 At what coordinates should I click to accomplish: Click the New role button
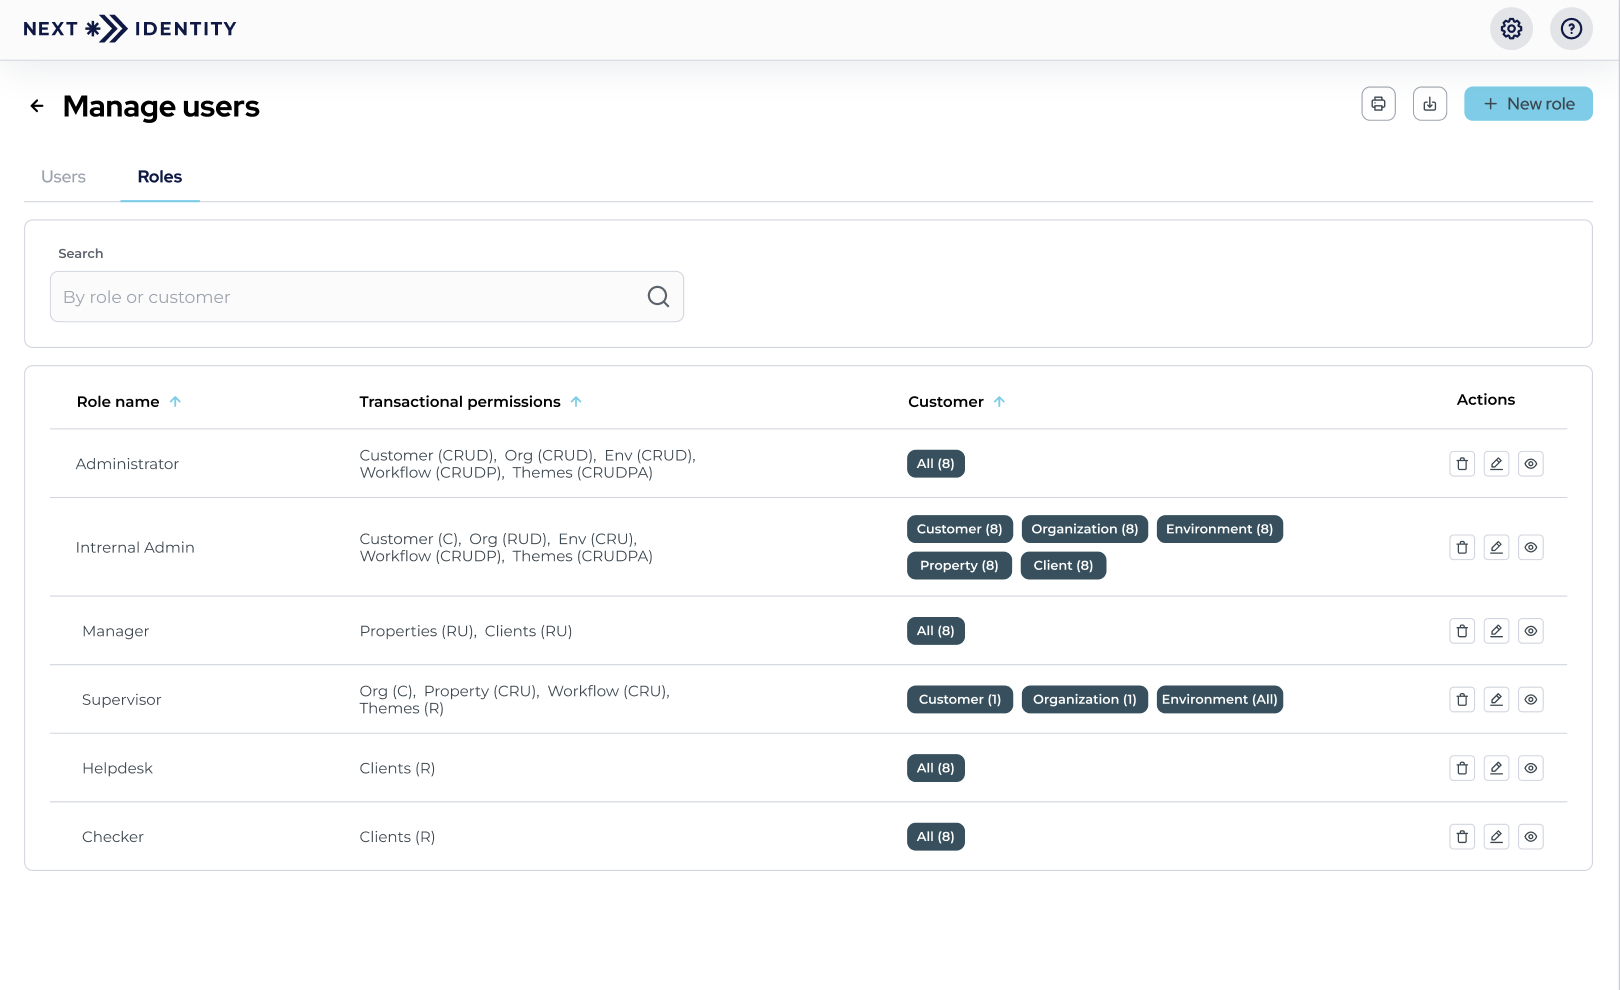coord(1528,104)
